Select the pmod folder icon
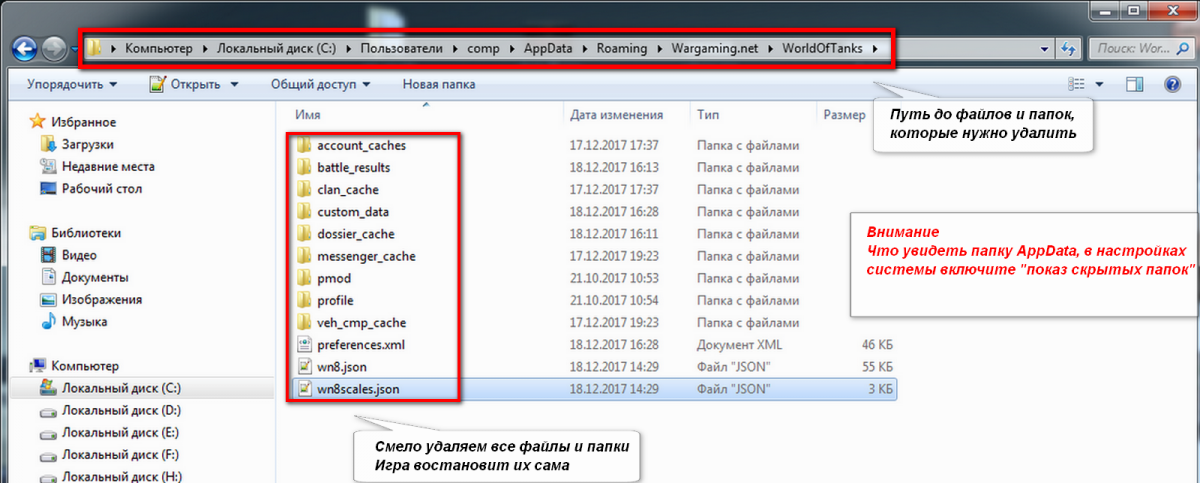 click(305, 278)
